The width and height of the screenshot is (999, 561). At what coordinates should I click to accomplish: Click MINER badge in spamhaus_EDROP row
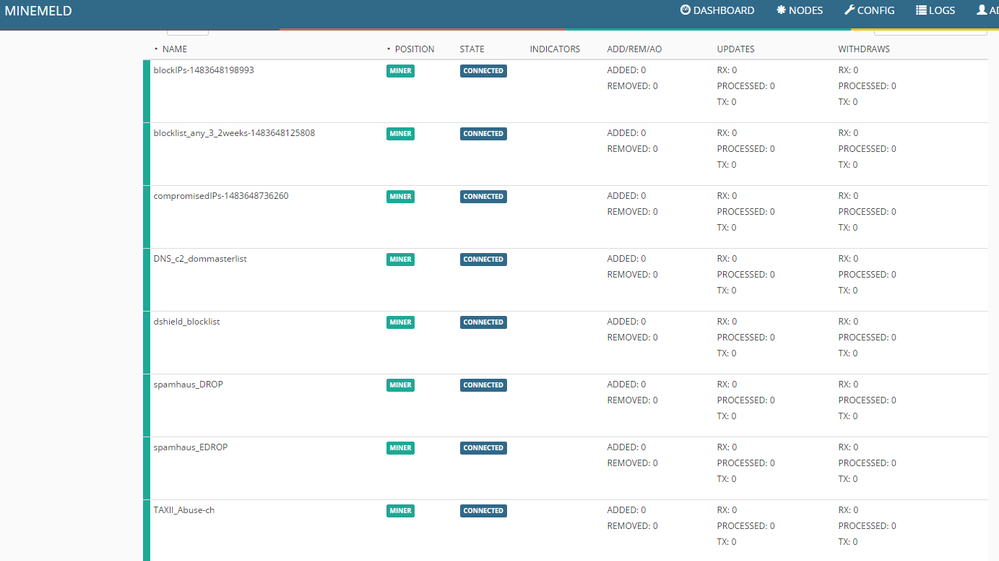click(400, 448)
